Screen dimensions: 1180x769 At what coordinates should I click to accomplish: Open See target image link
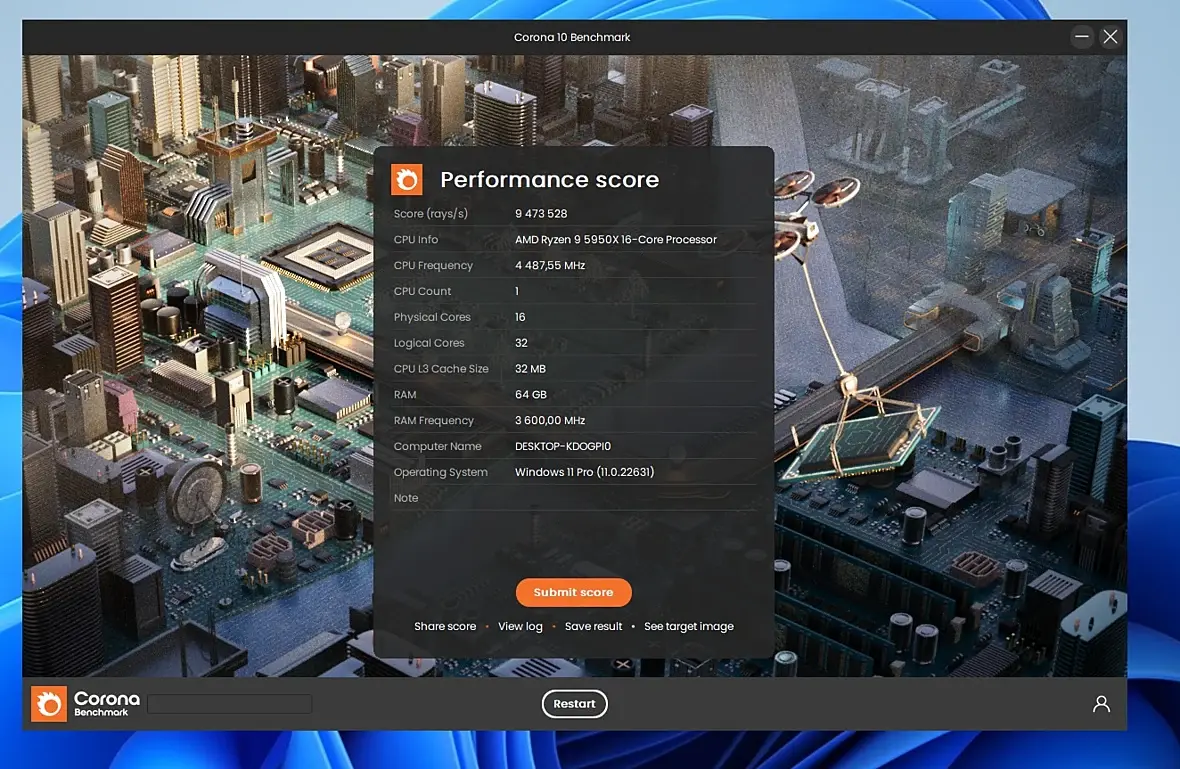(x=689, y=626)
